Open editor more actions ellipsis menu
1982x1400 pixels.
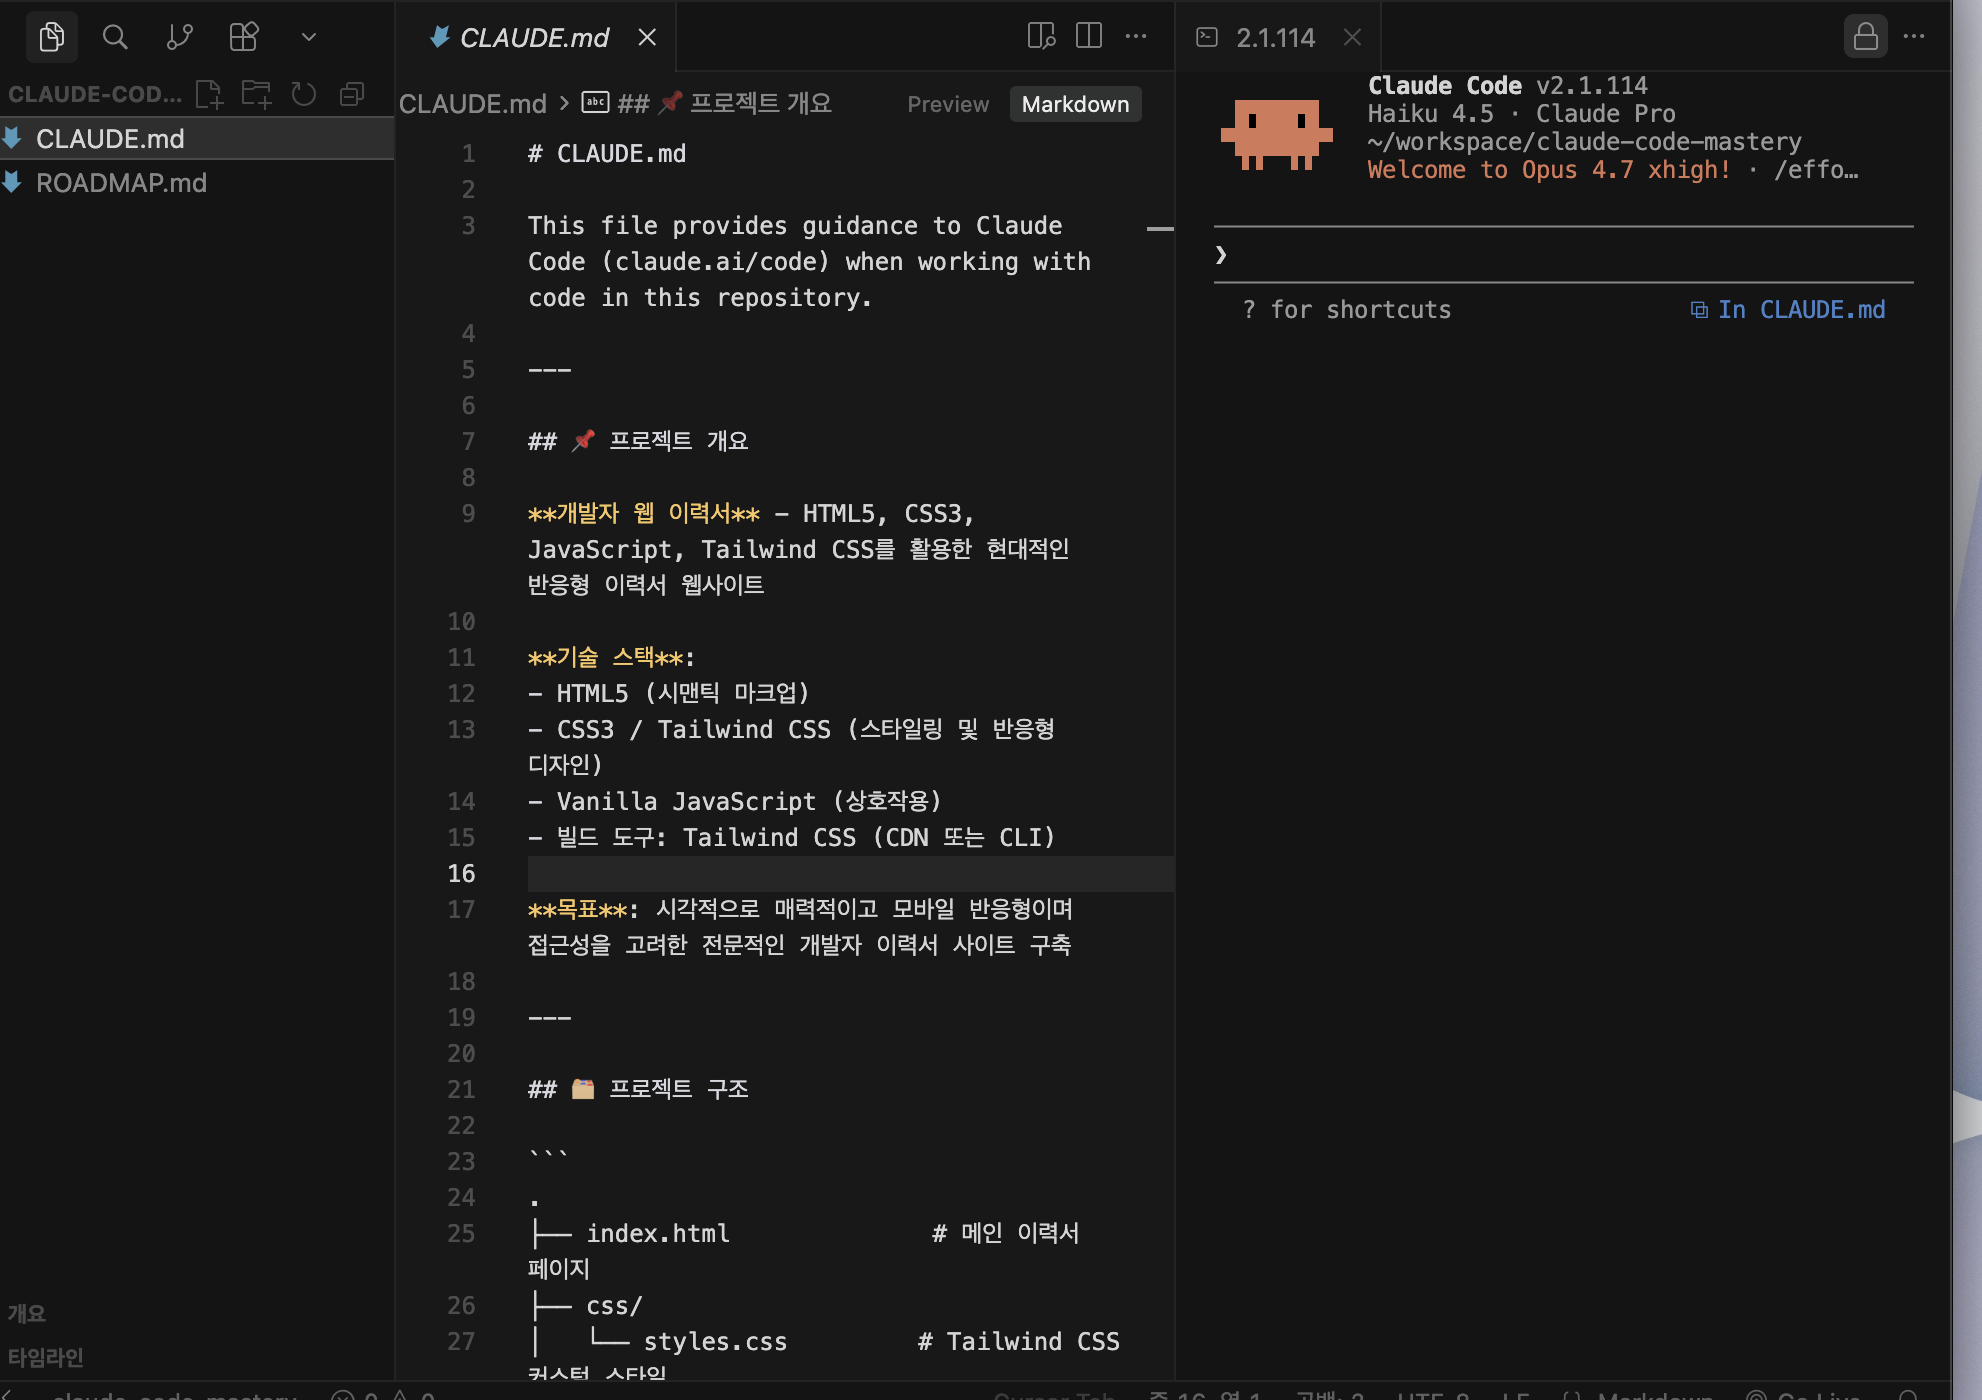(1136, 36)
